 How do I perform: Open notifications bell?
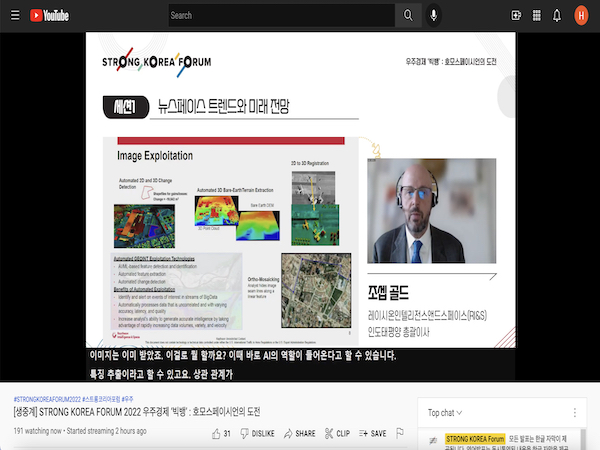[557, 15]
